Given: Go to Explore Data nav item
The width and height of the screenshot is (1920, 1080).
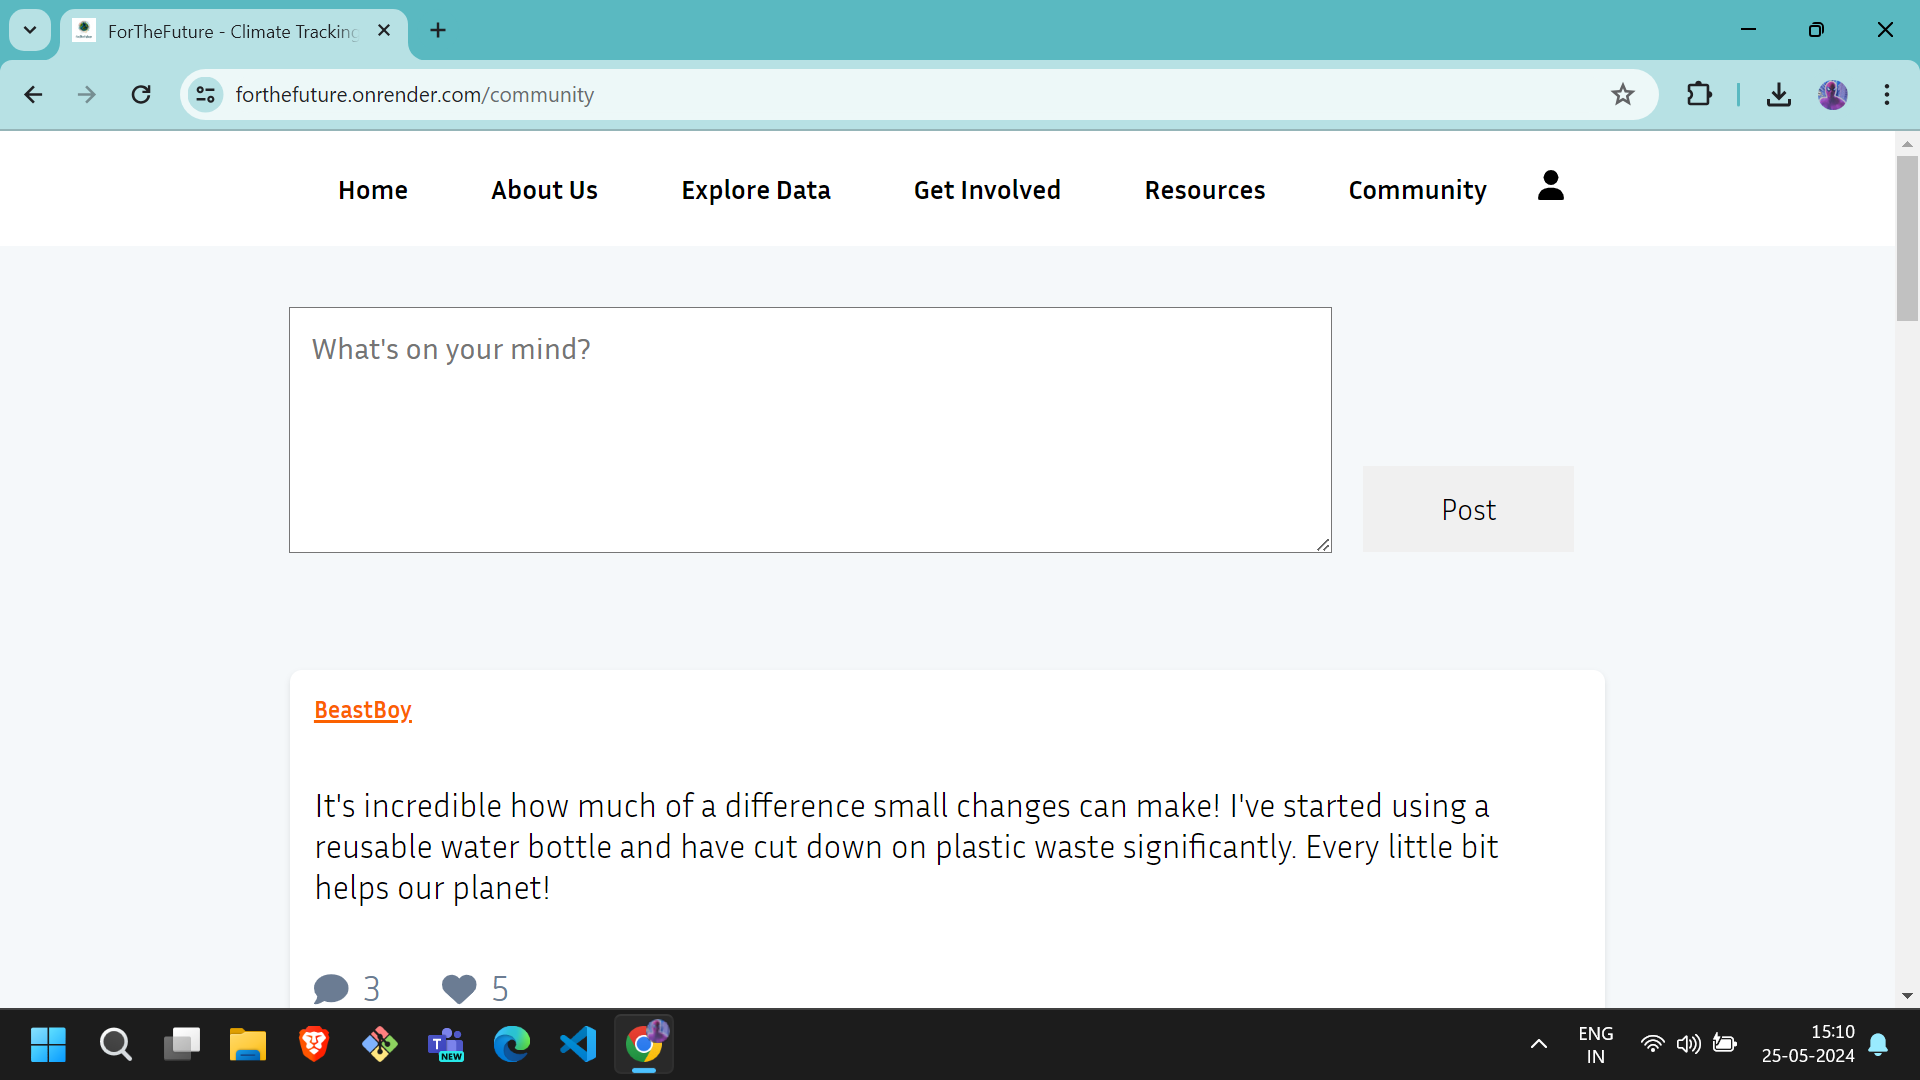Looking at the screenshot, I should (755, 190).
